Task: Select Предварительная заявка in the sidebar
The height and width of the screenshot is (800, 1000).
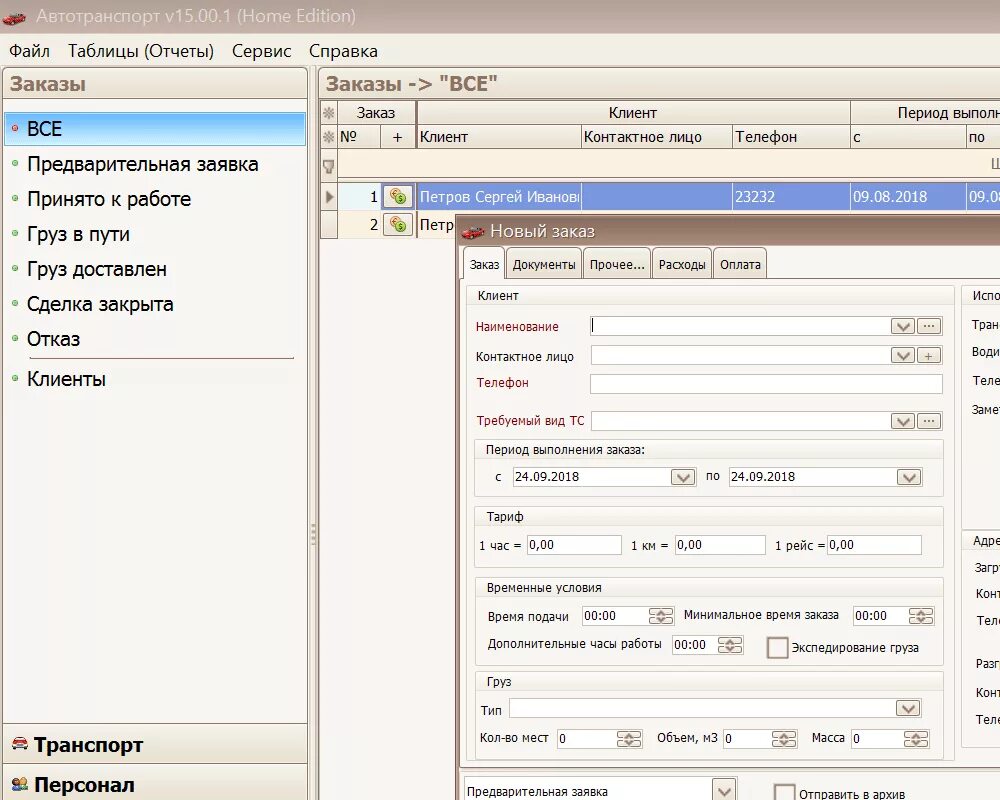Action: click(142, 165)
